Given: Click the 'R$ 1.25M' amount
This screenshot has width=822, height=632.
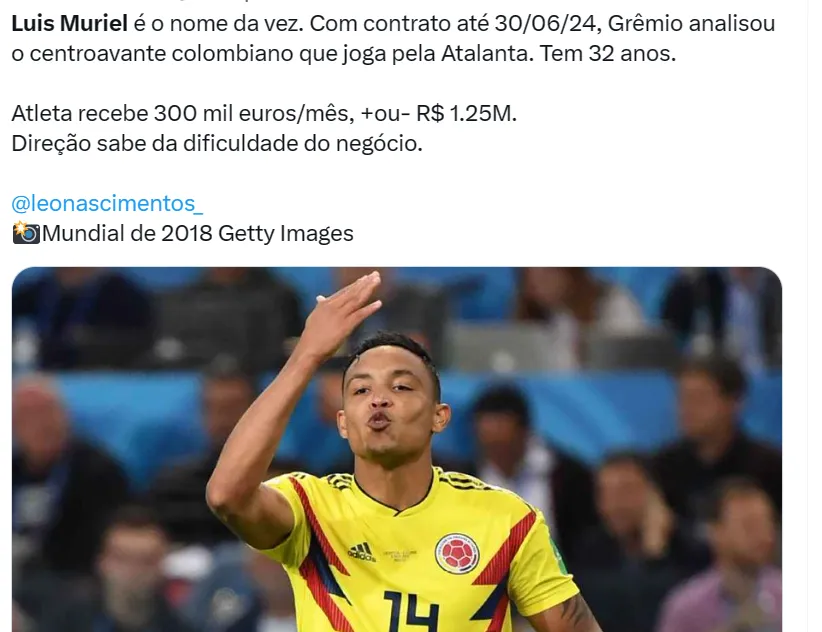Looking at the screenshot, I should [466, 113].
